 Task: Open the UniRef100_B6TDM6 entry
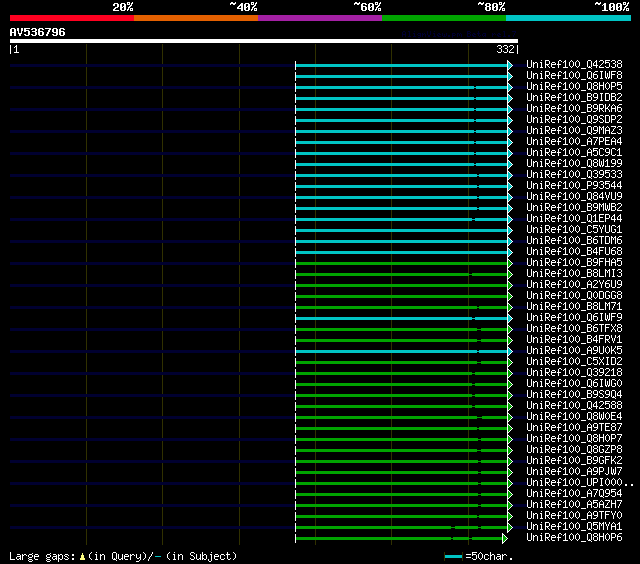pos(574,240)
